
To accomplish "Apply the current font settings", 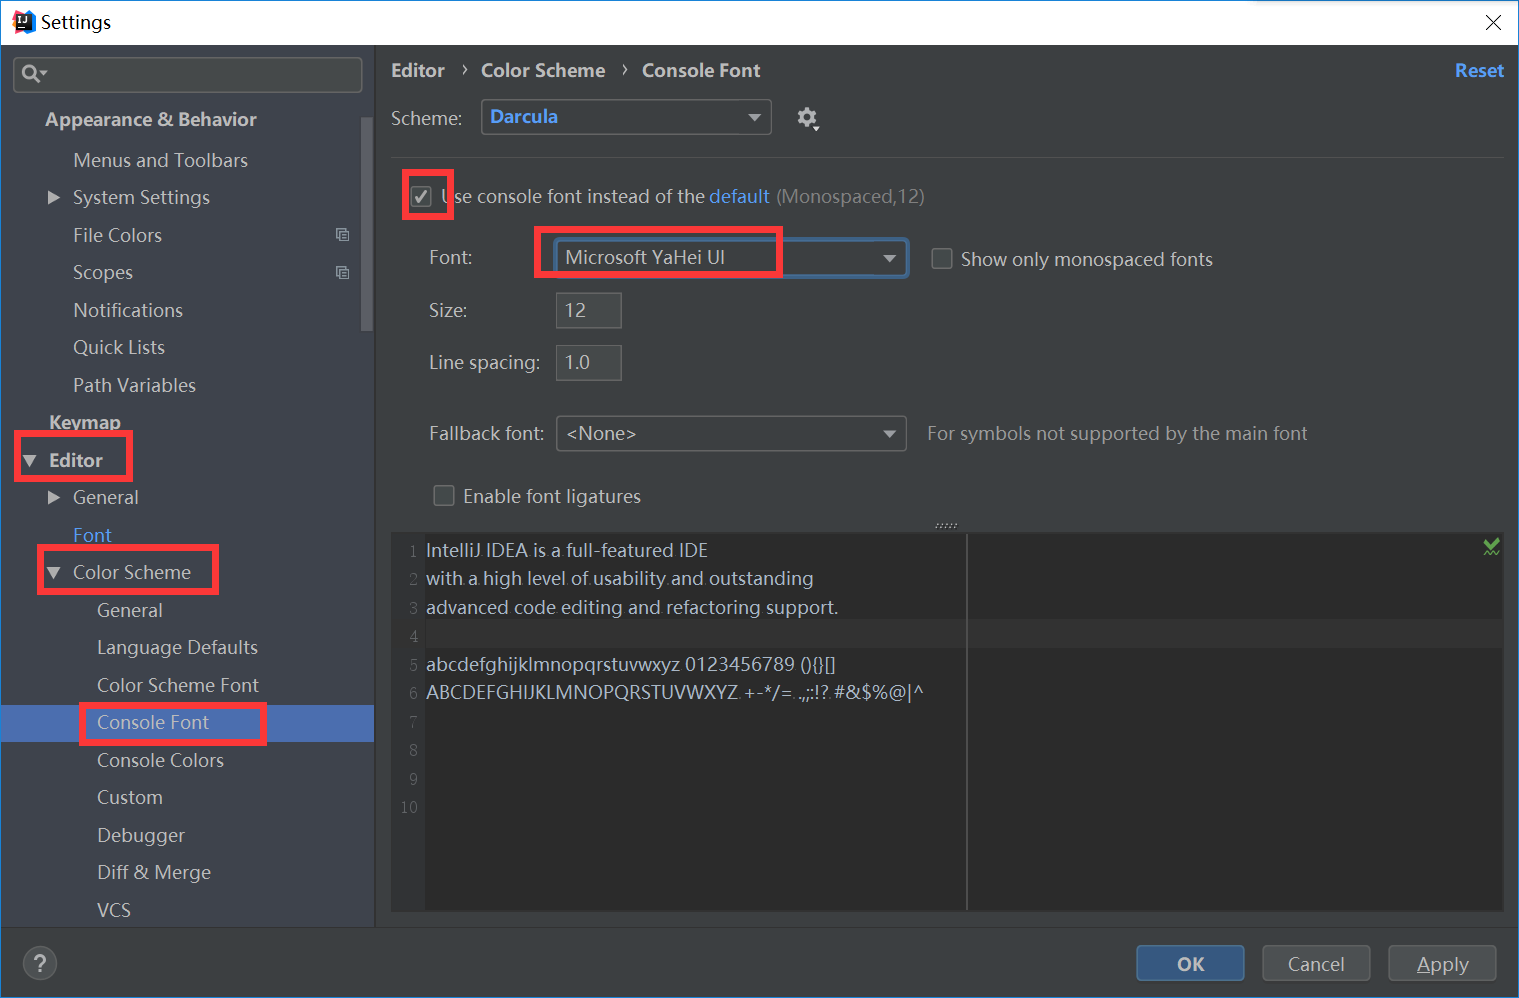I will click(x=1442, y=963).
